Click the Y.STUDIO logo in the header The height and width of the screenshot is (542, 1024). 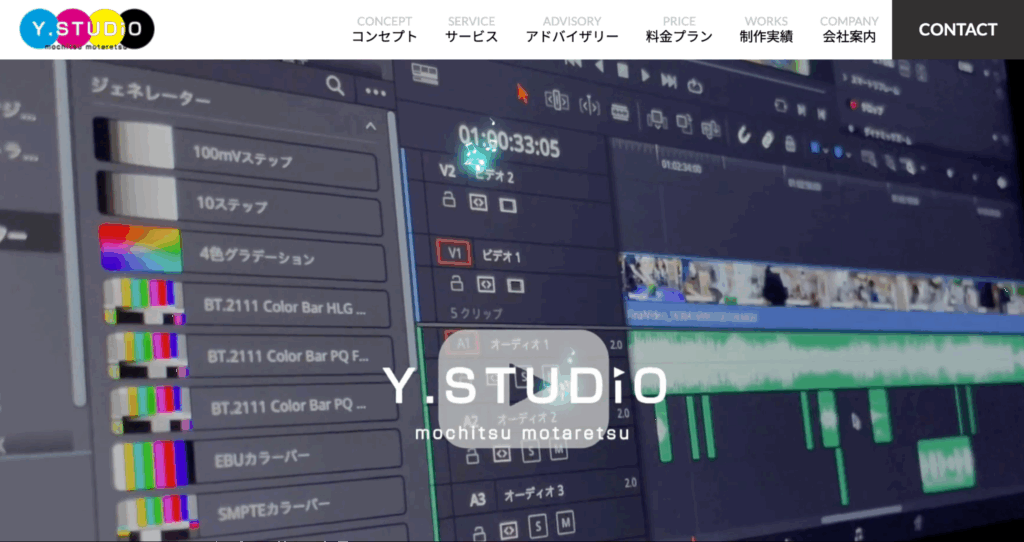[87, 29]
